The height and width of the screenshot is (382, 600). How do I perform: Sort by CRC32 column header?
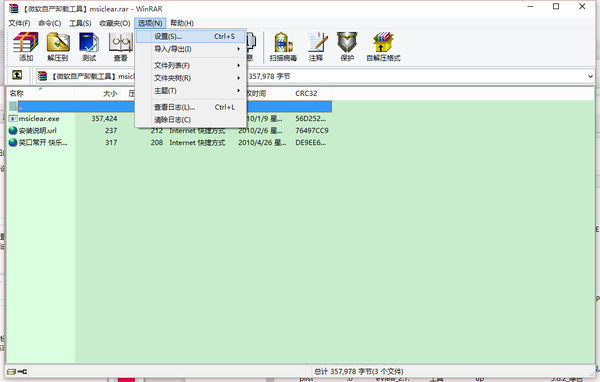(x=306, y=93)
